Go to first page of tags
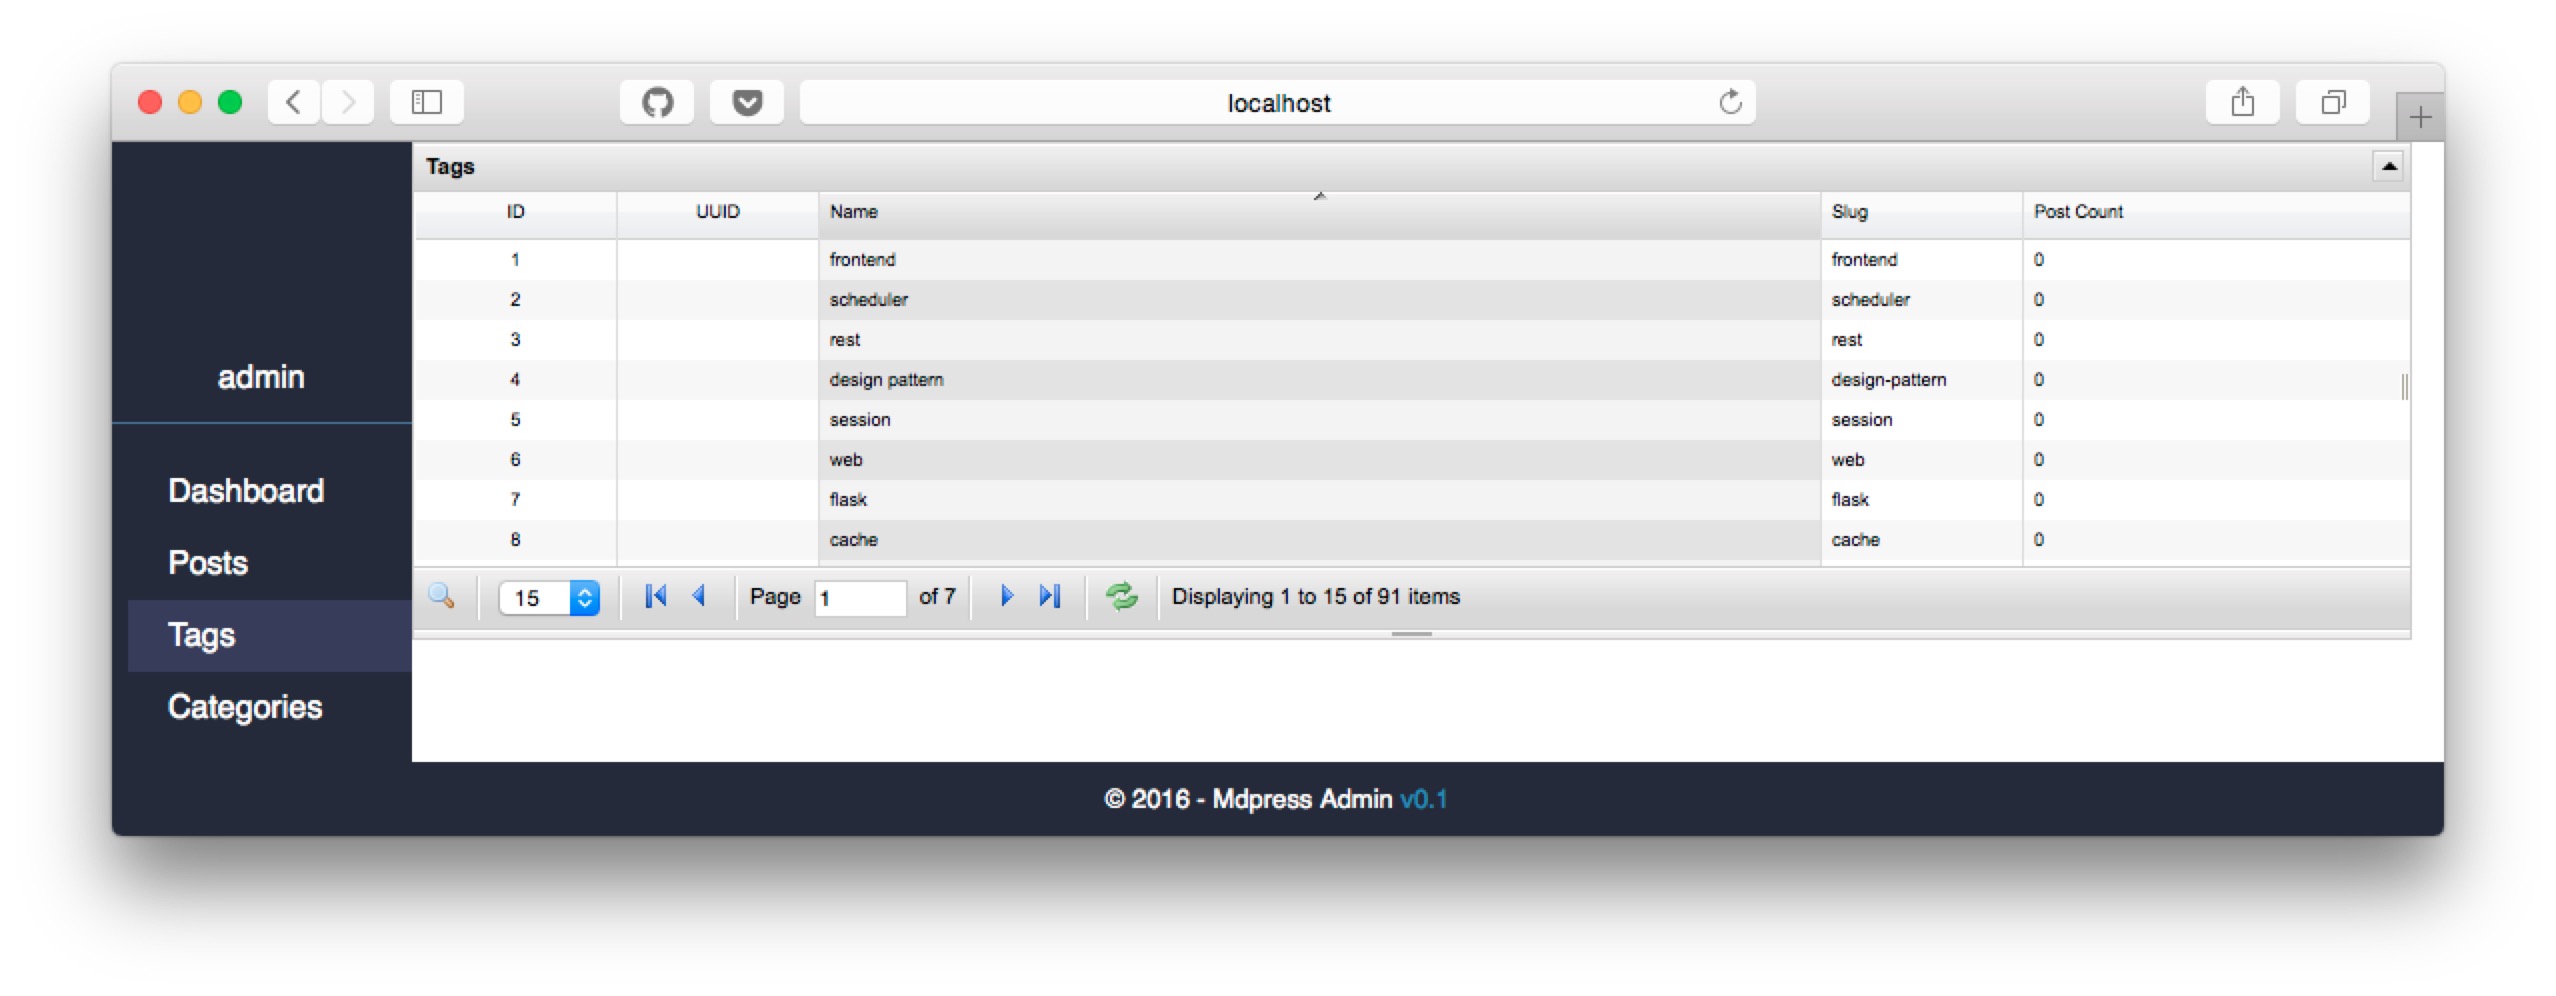The image size is (2556, 996). click(655, 597)
